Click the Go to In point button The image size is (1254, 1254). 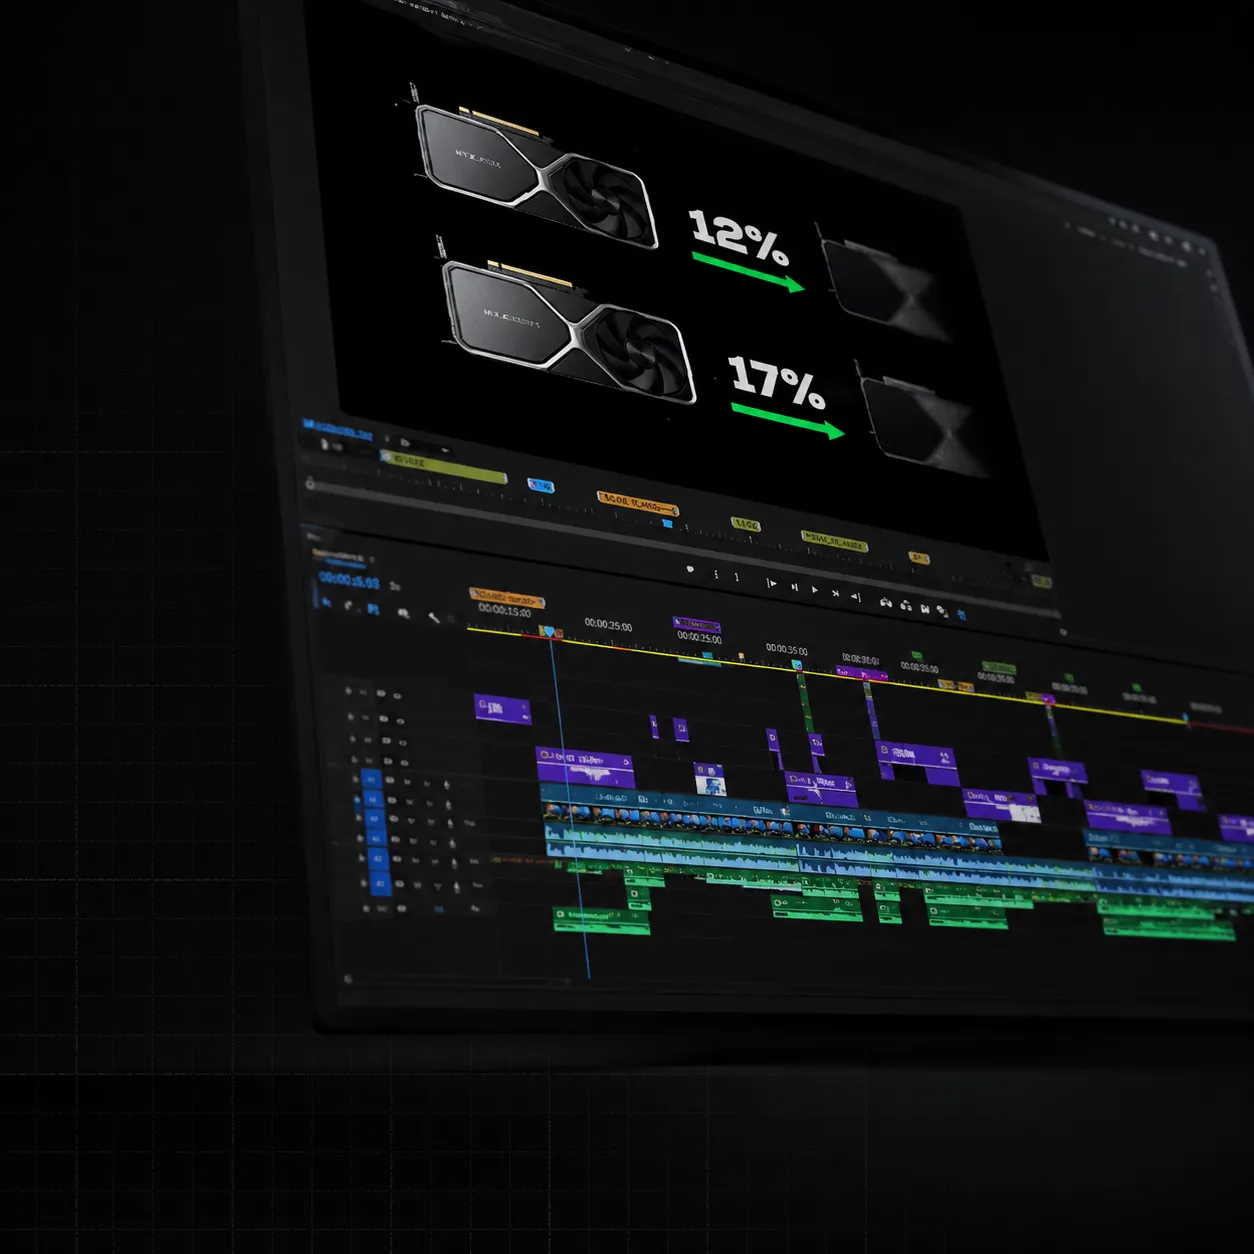point(771,583)
